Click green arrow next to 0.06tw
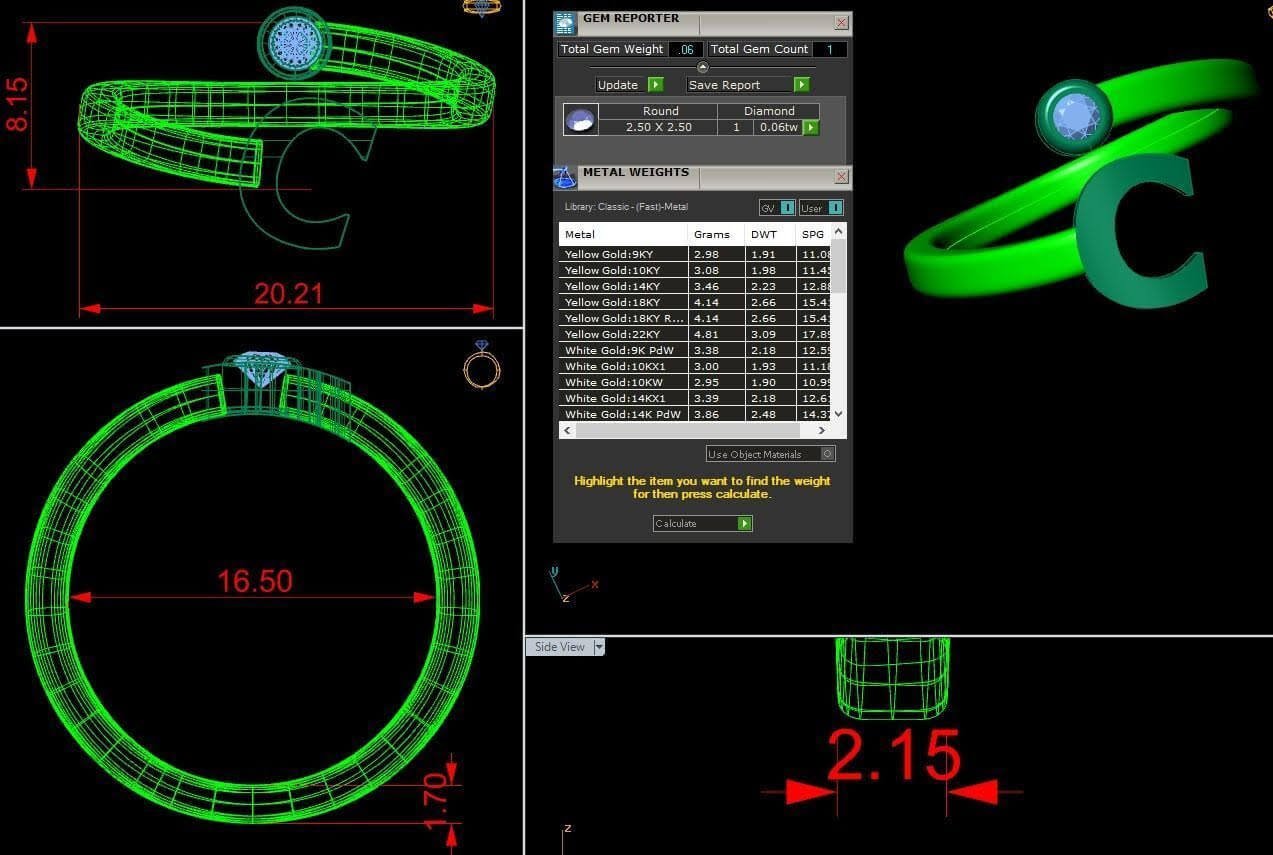Viewport: 1273px width, 855px height. [811, 127]
